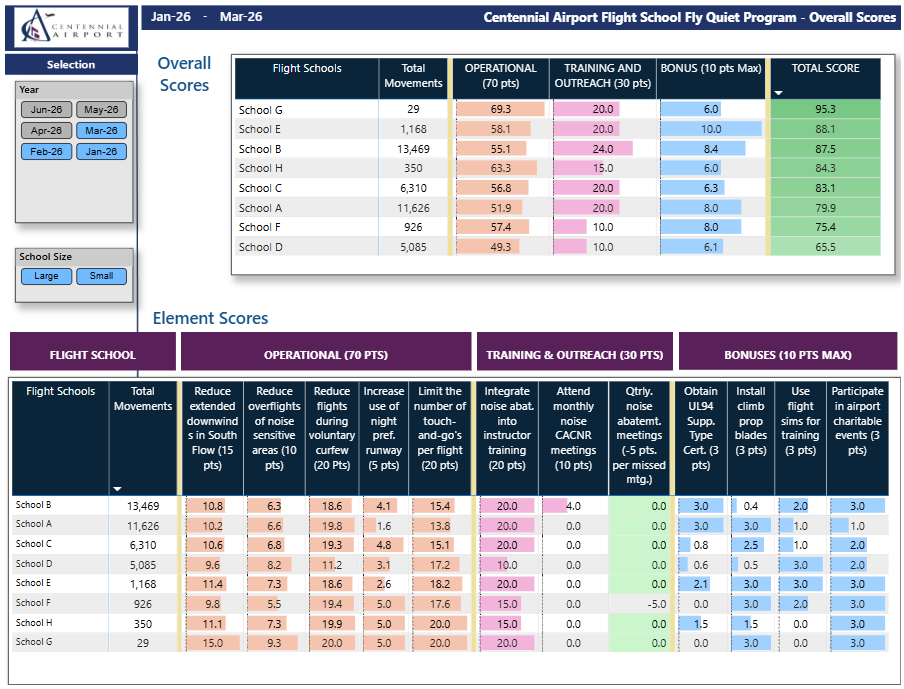Click the sort arrow under Total Movements in Element Scores
904x689 pixels.
click(118, 489)
